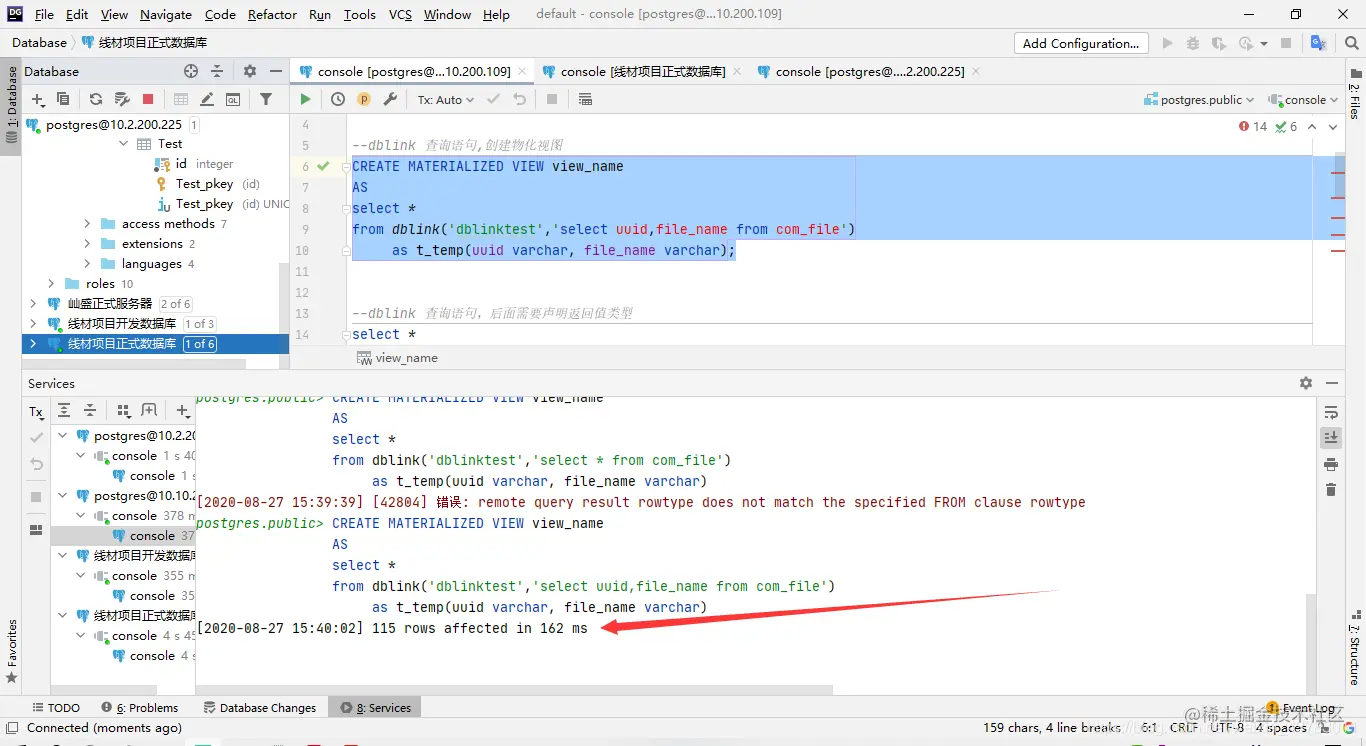Open Tx Auto transaction mode dropdown
Image resolution: width=1366 pixels, height=746 pixels.
click(446, 99)
